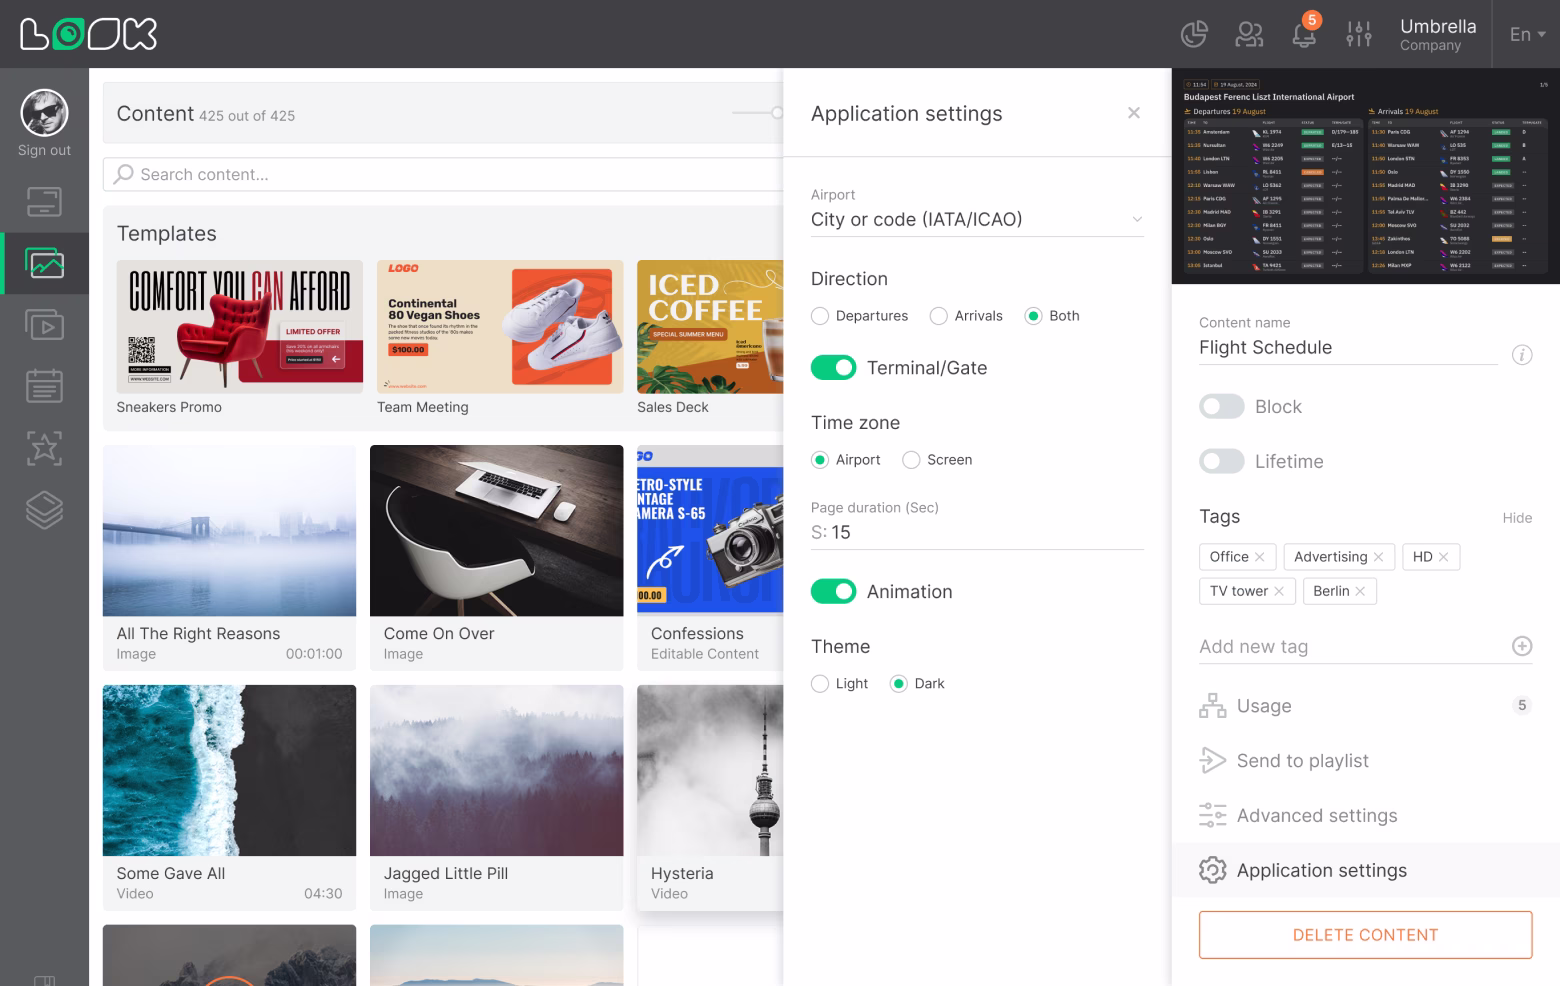This screenshot has width=1560, height=986.
Task: Open the Schedule calendar sidebar icon
Action: pyautogui.click(x=44, y=386)
